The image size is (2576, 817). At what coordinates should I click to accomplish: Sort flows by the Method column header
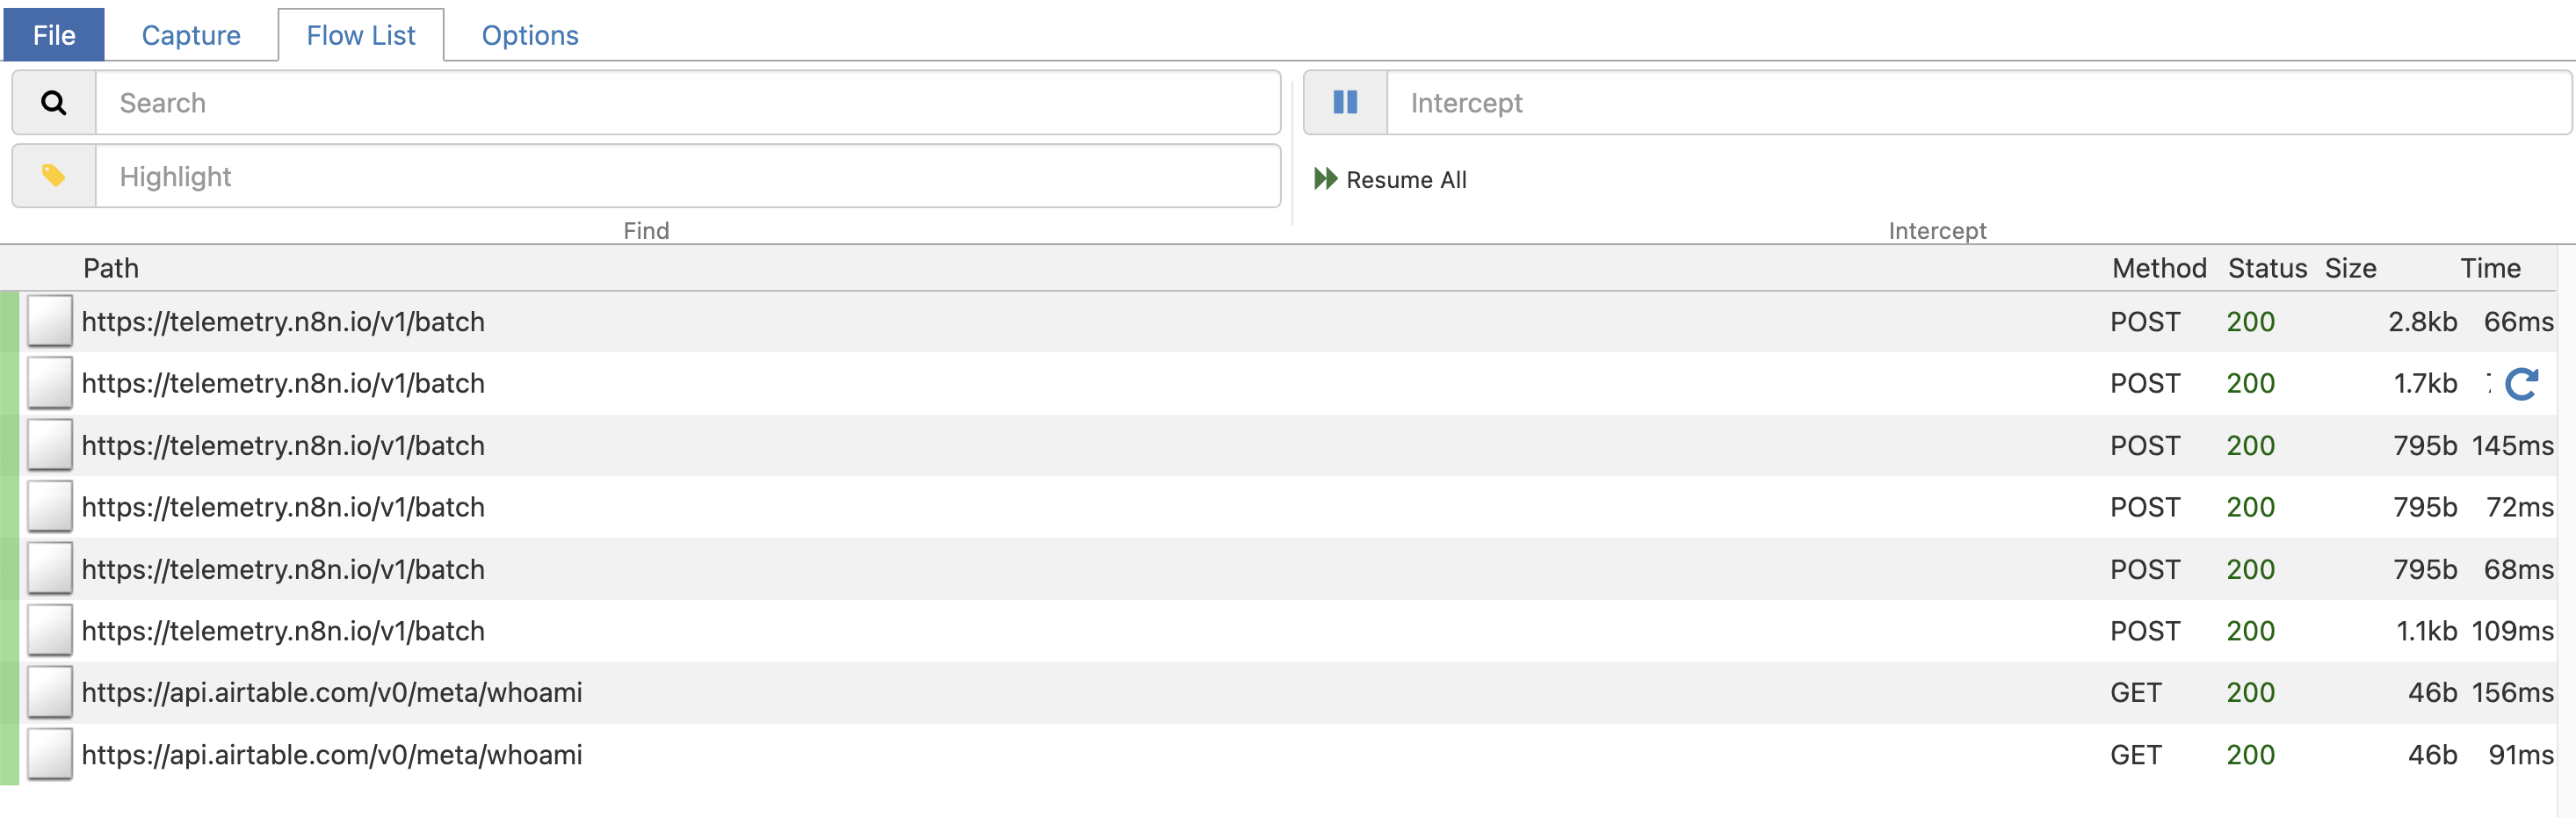click(2159, 269)
